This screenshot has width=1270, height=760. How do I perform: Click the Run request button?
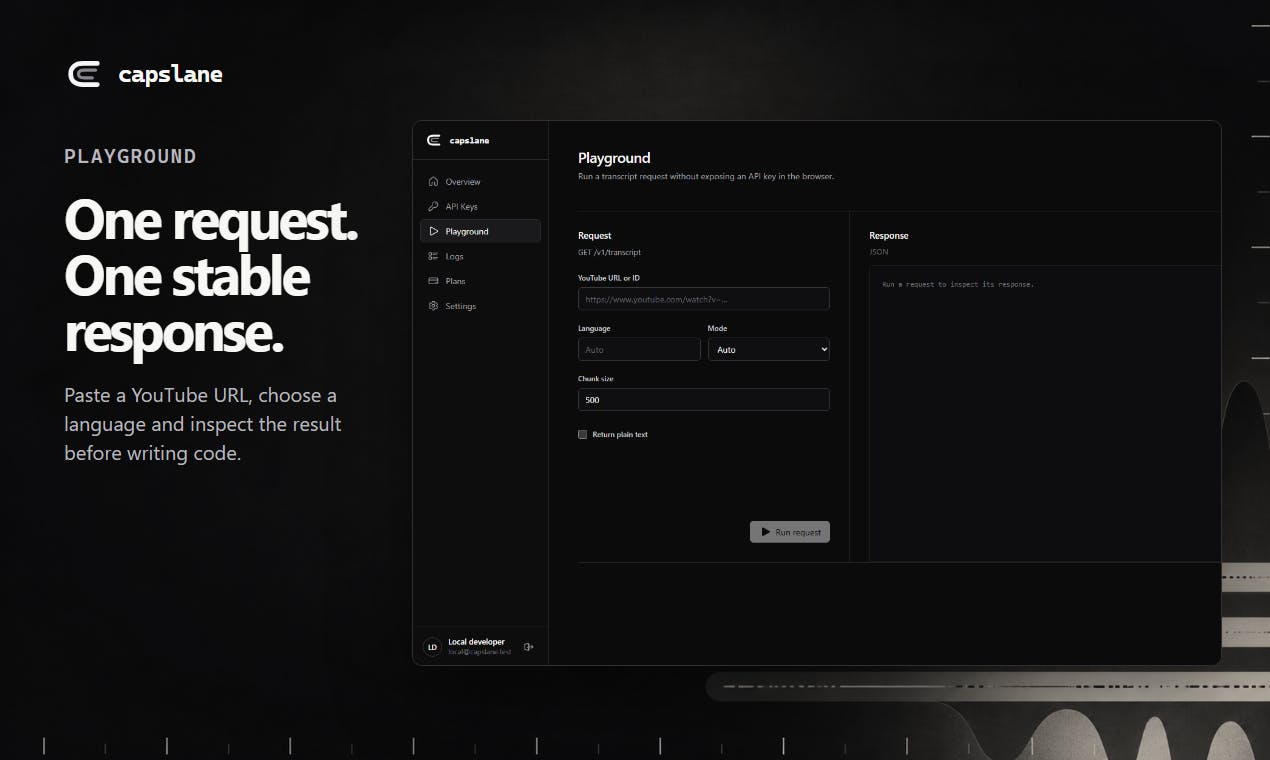tap(790, 532)
